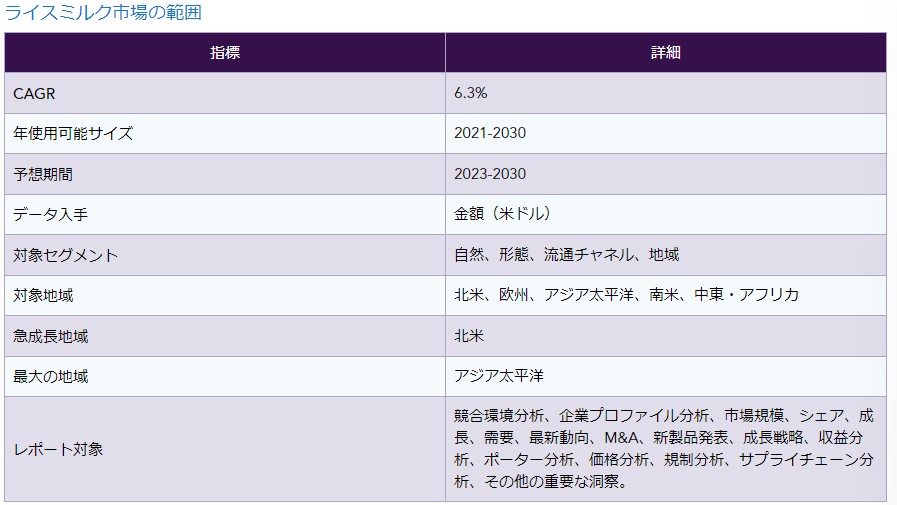Select 北米 in the 急成長地域 row

pos(469,336)
